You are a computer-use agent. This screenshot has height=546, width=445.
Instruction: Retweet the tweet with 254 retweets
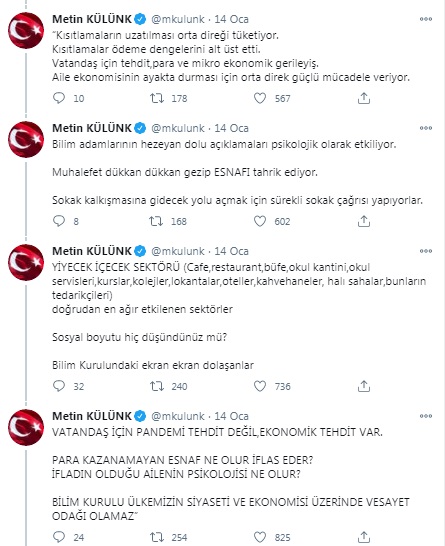(x=157, y=537)
